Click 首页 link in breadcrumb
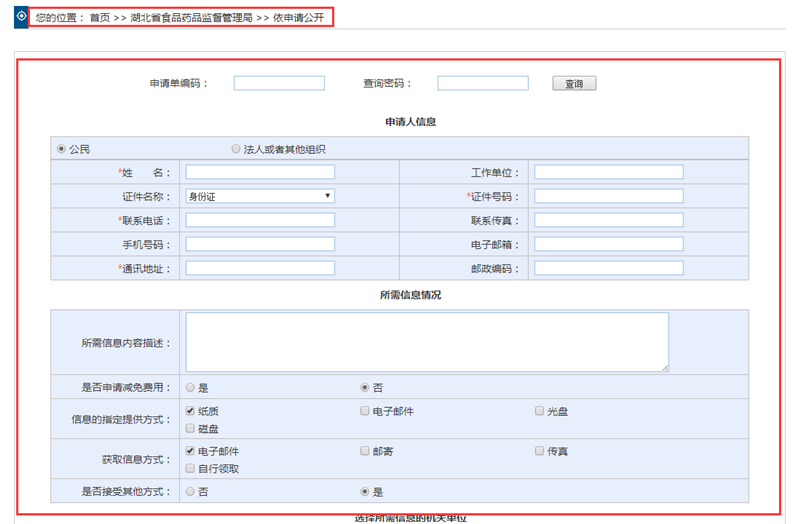 [x=100, y=18]
